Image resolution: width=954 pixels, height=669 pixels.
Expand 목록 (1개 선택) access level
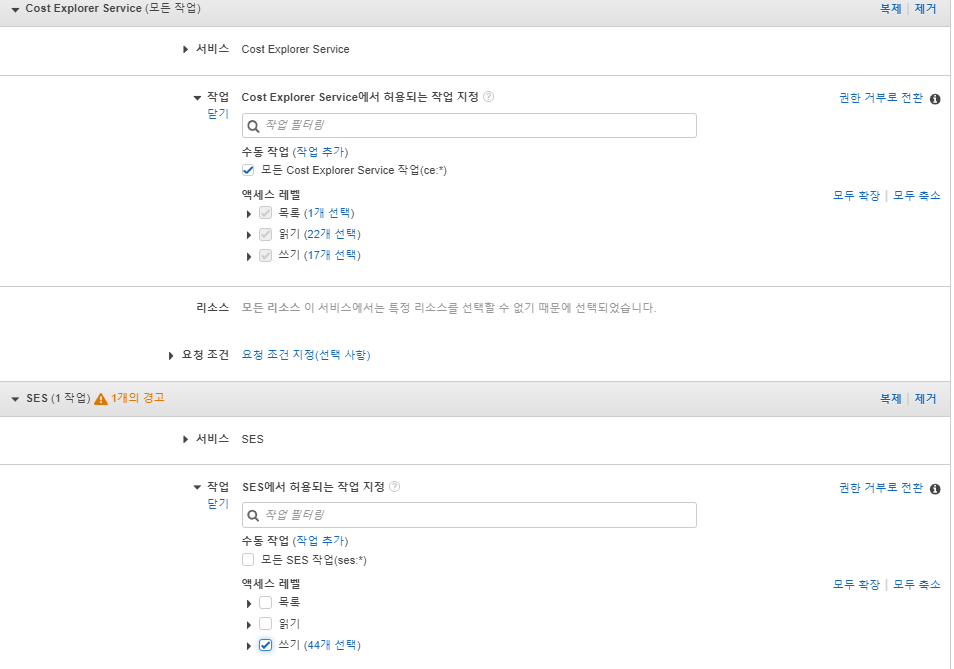click(x=249, y=214)
